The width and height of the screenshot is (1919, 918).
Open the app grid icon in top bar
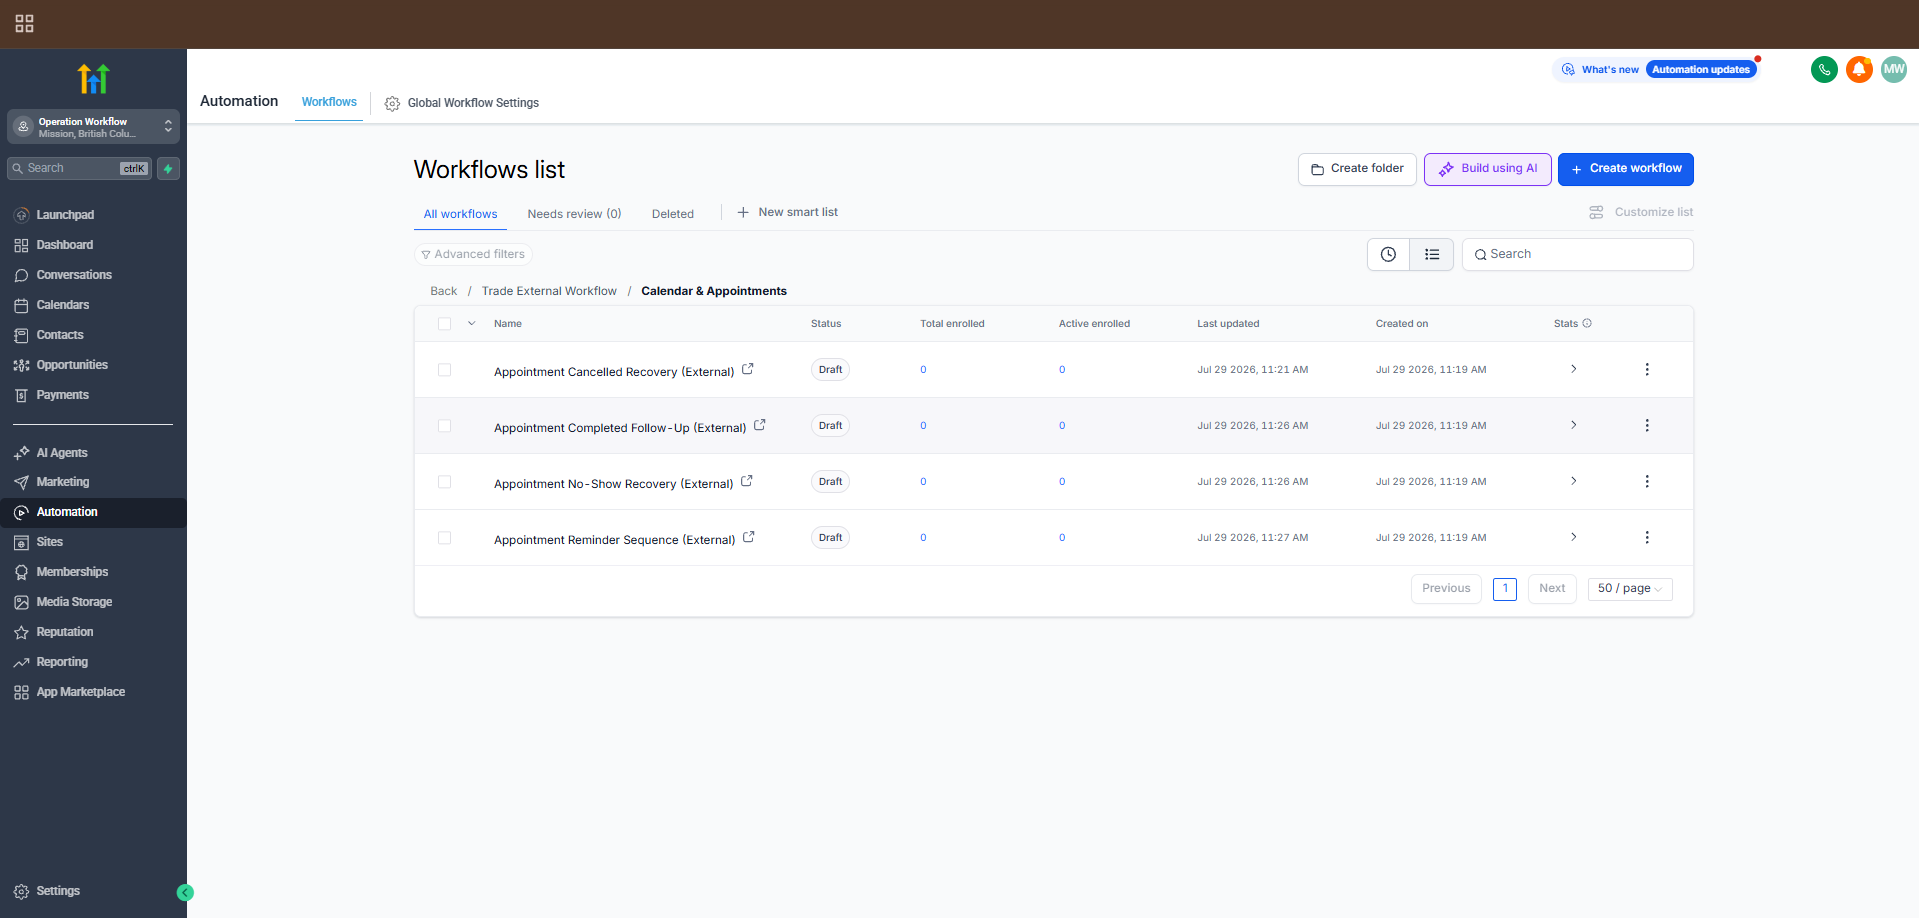(25, 23)
